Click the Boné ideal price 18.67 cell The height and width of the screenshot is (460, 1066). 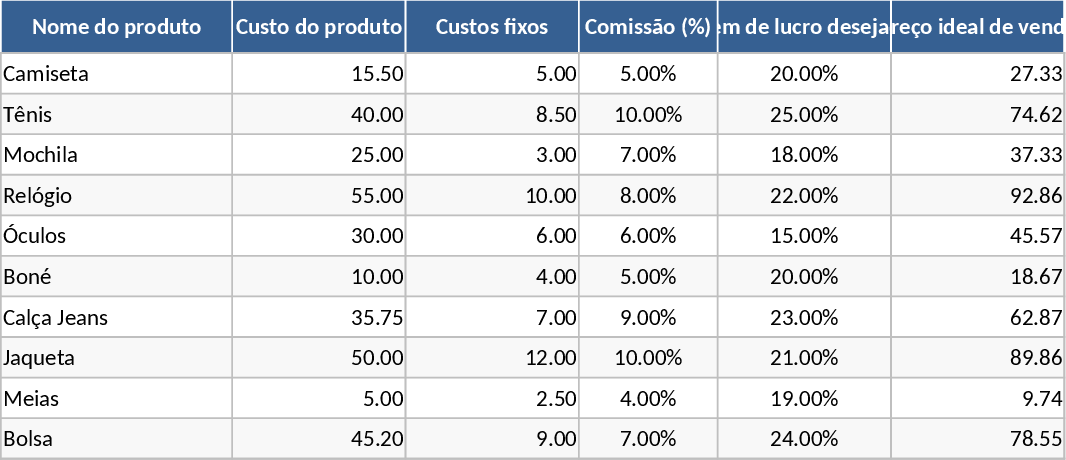coord(977,277)
